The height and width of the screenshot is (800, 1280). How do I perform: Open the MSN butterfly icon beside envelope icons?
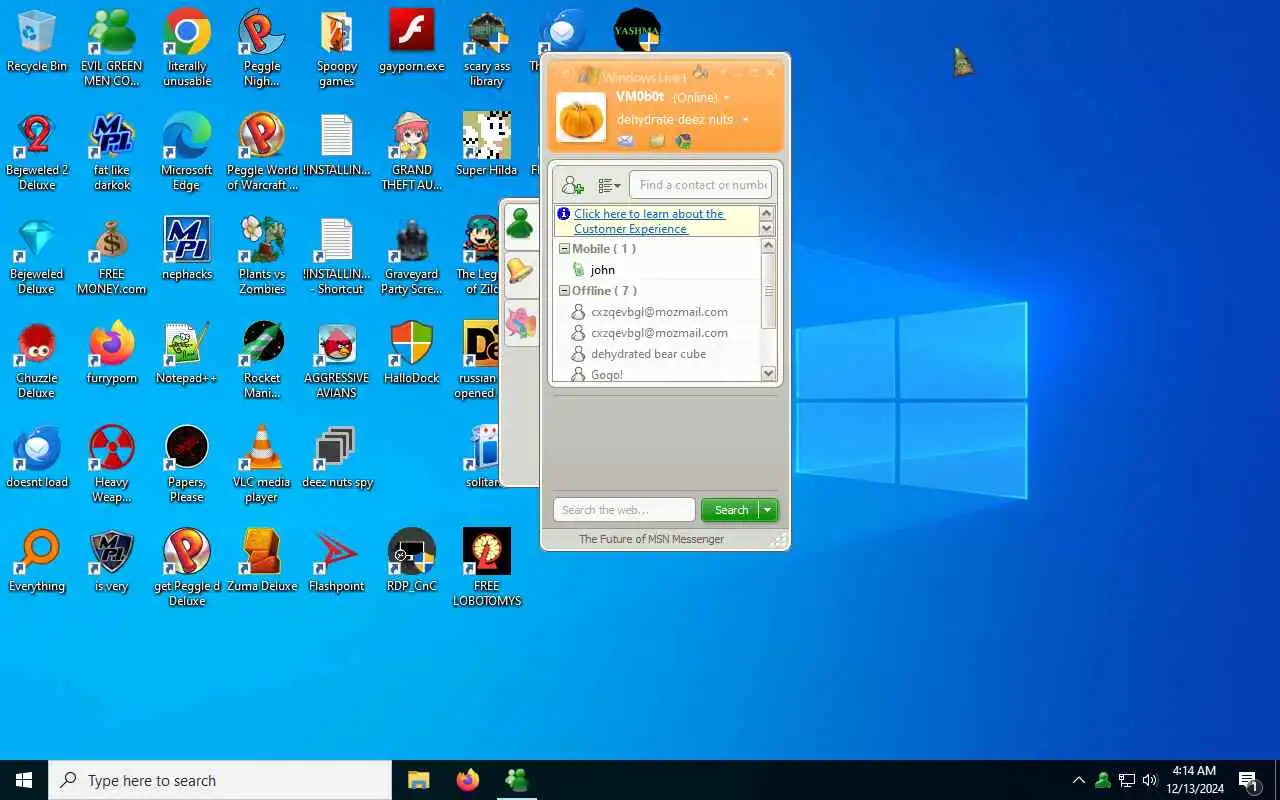point(684,141)
